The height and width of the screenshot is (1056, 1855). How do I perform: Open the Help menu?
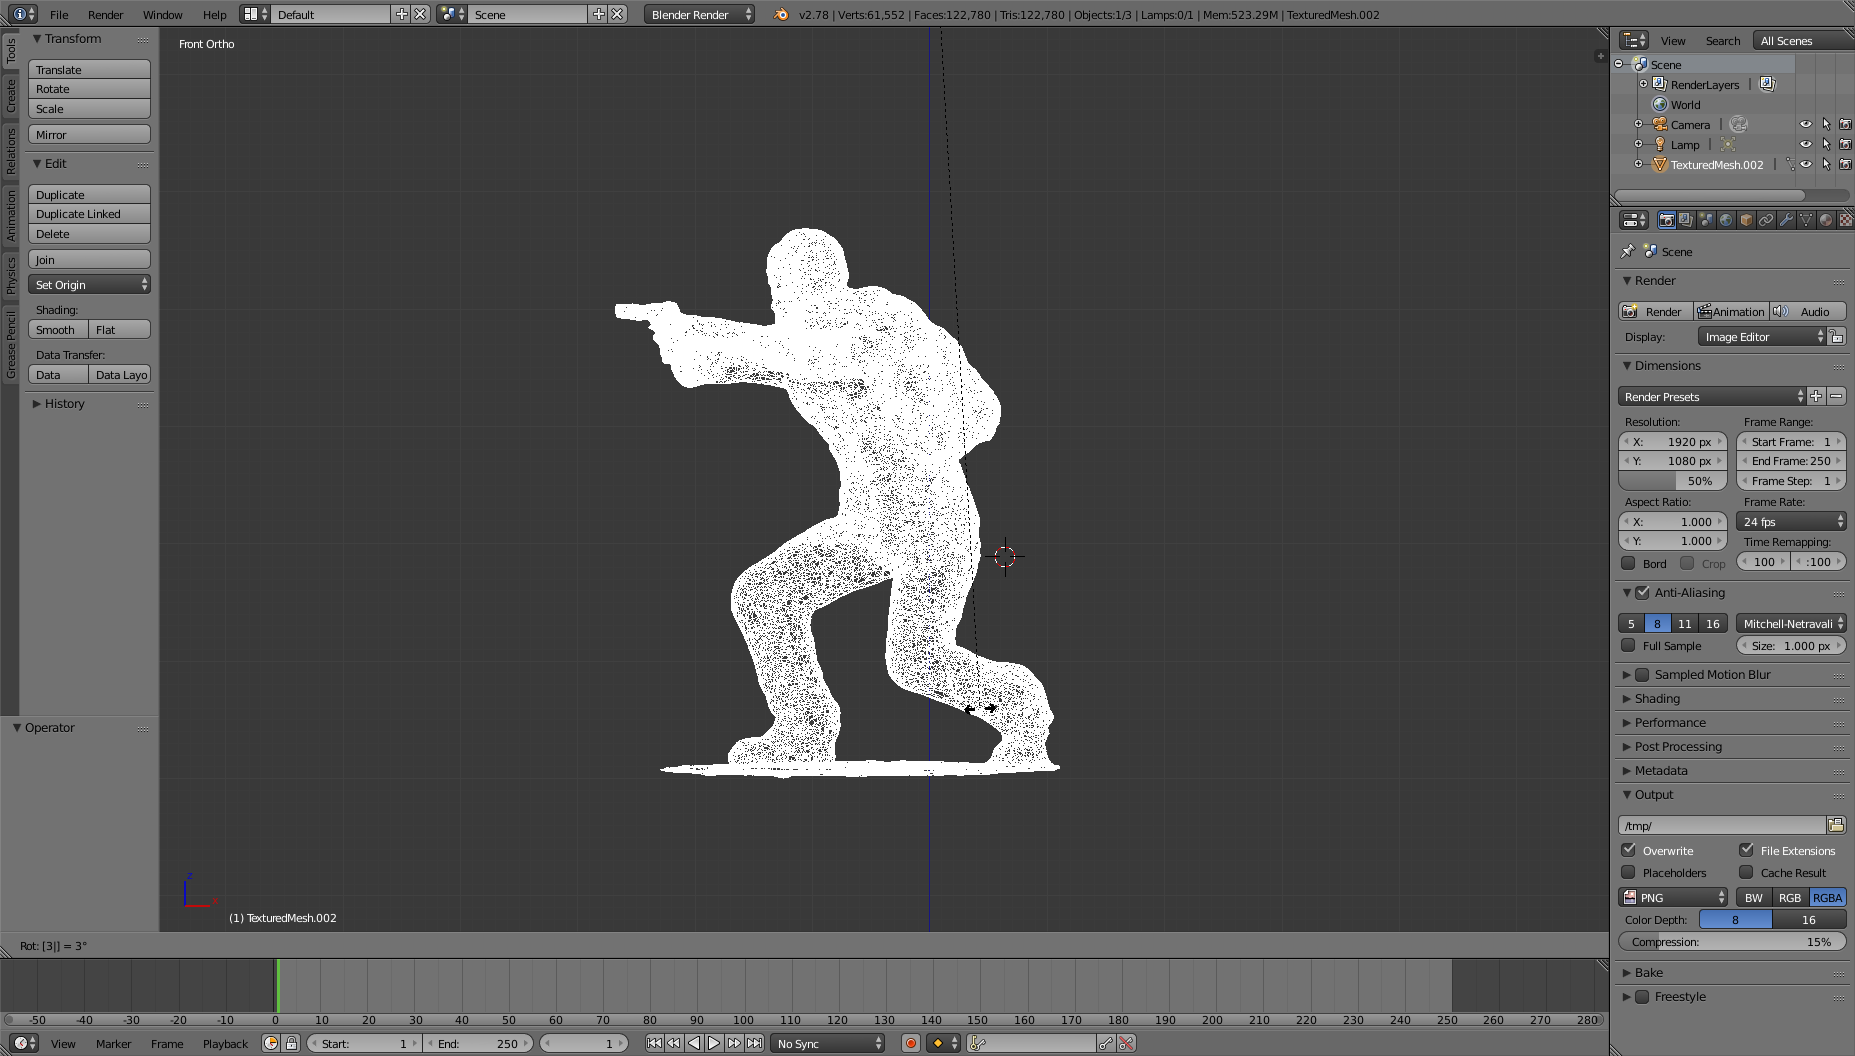[x=214, y=14]
